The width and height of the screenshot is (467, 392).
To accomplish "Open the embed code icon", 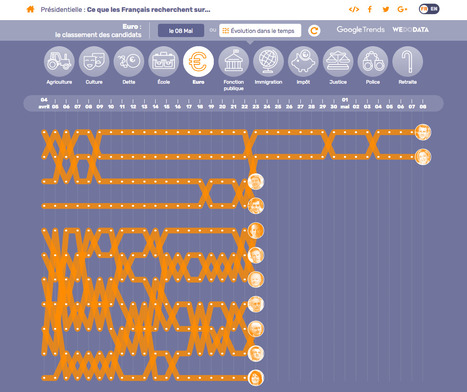I will click(x=354, y=9).
